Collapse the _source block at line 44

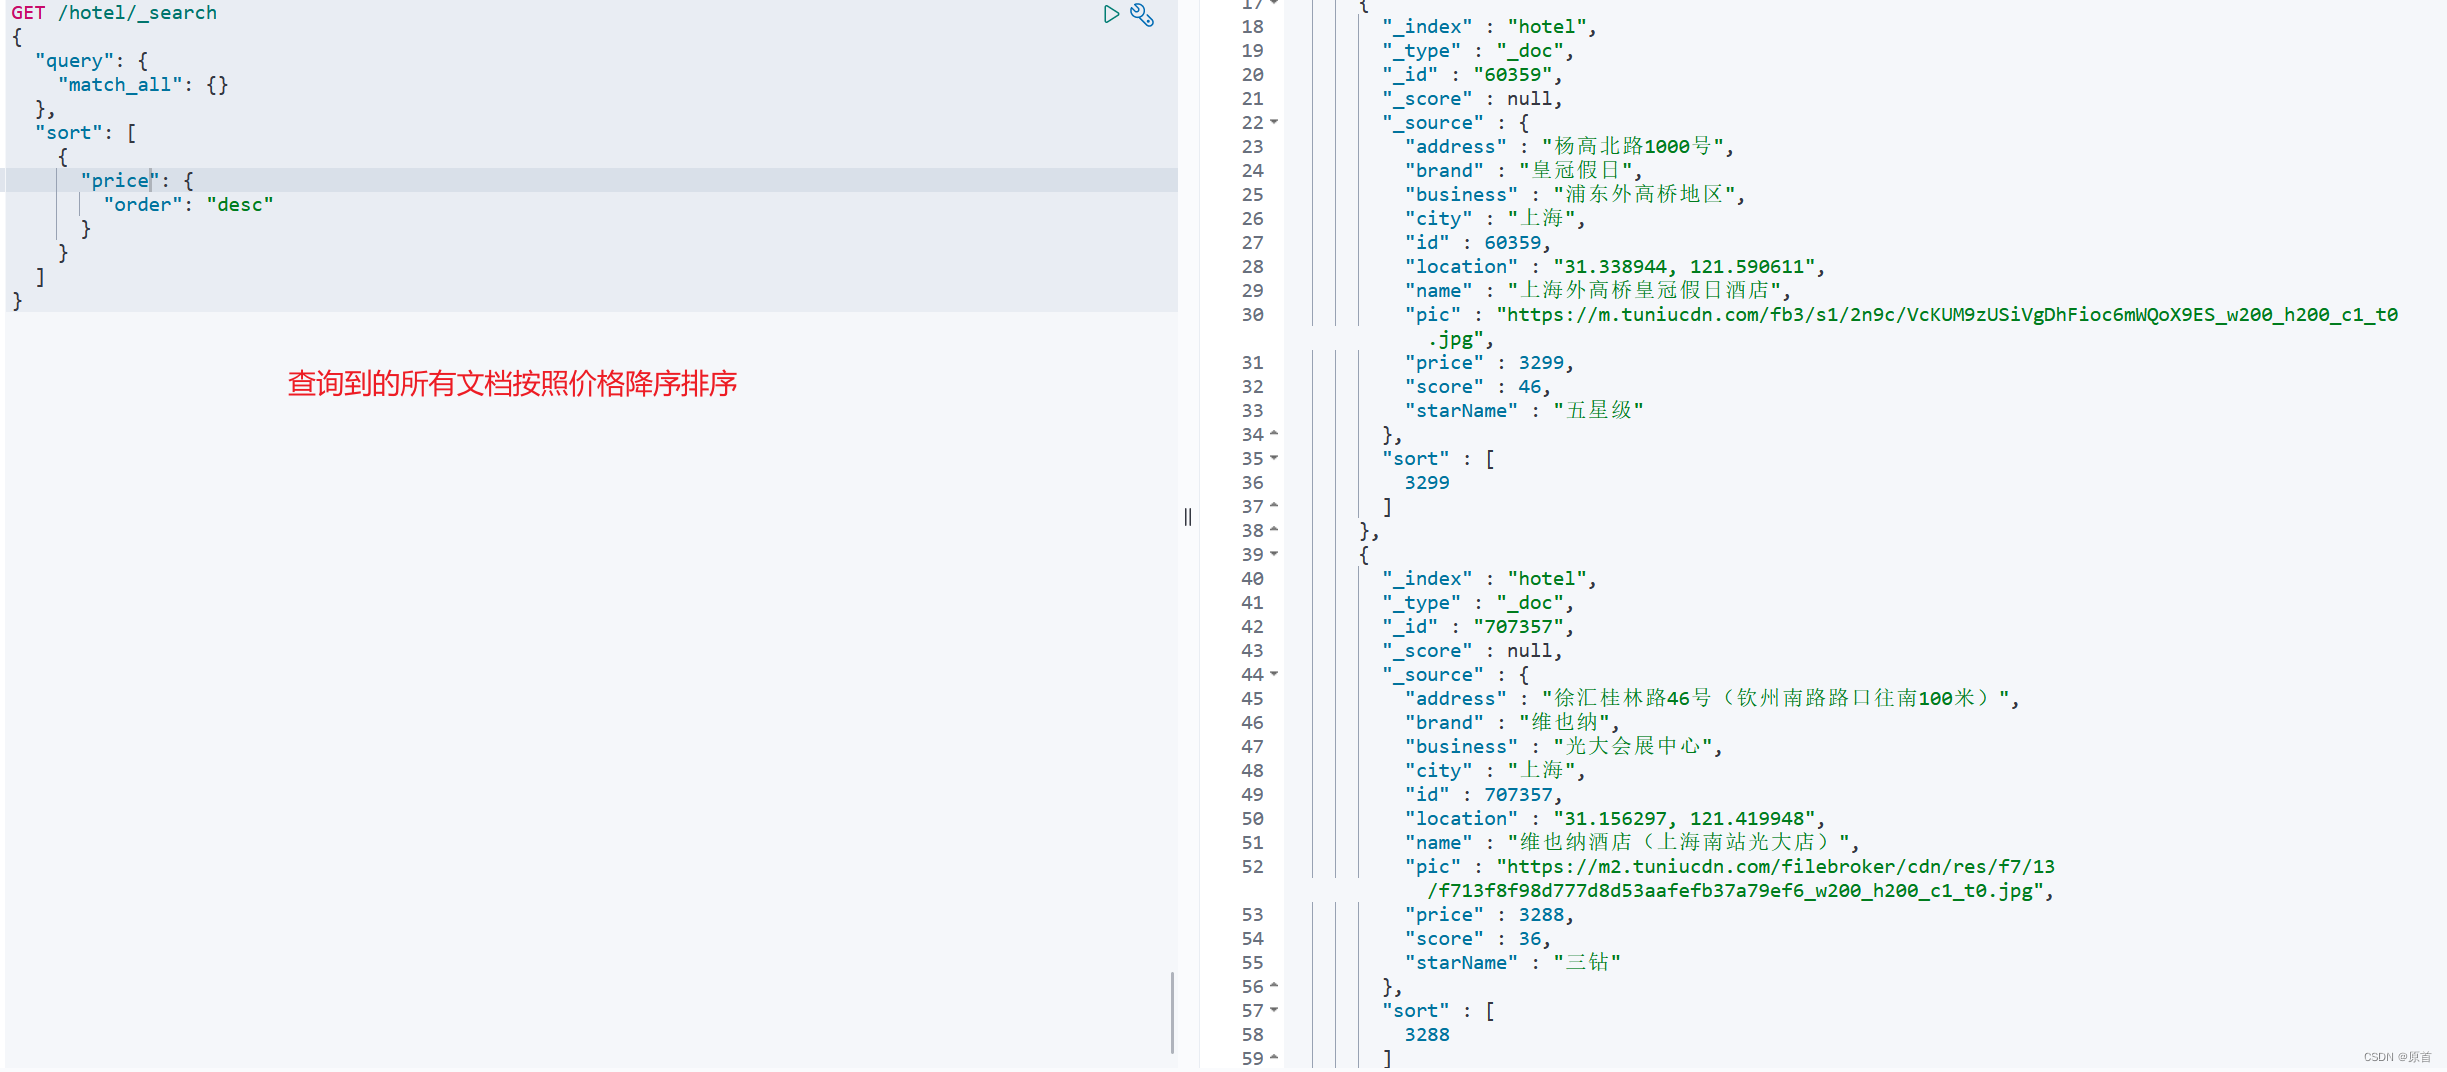pos(1274,674)
